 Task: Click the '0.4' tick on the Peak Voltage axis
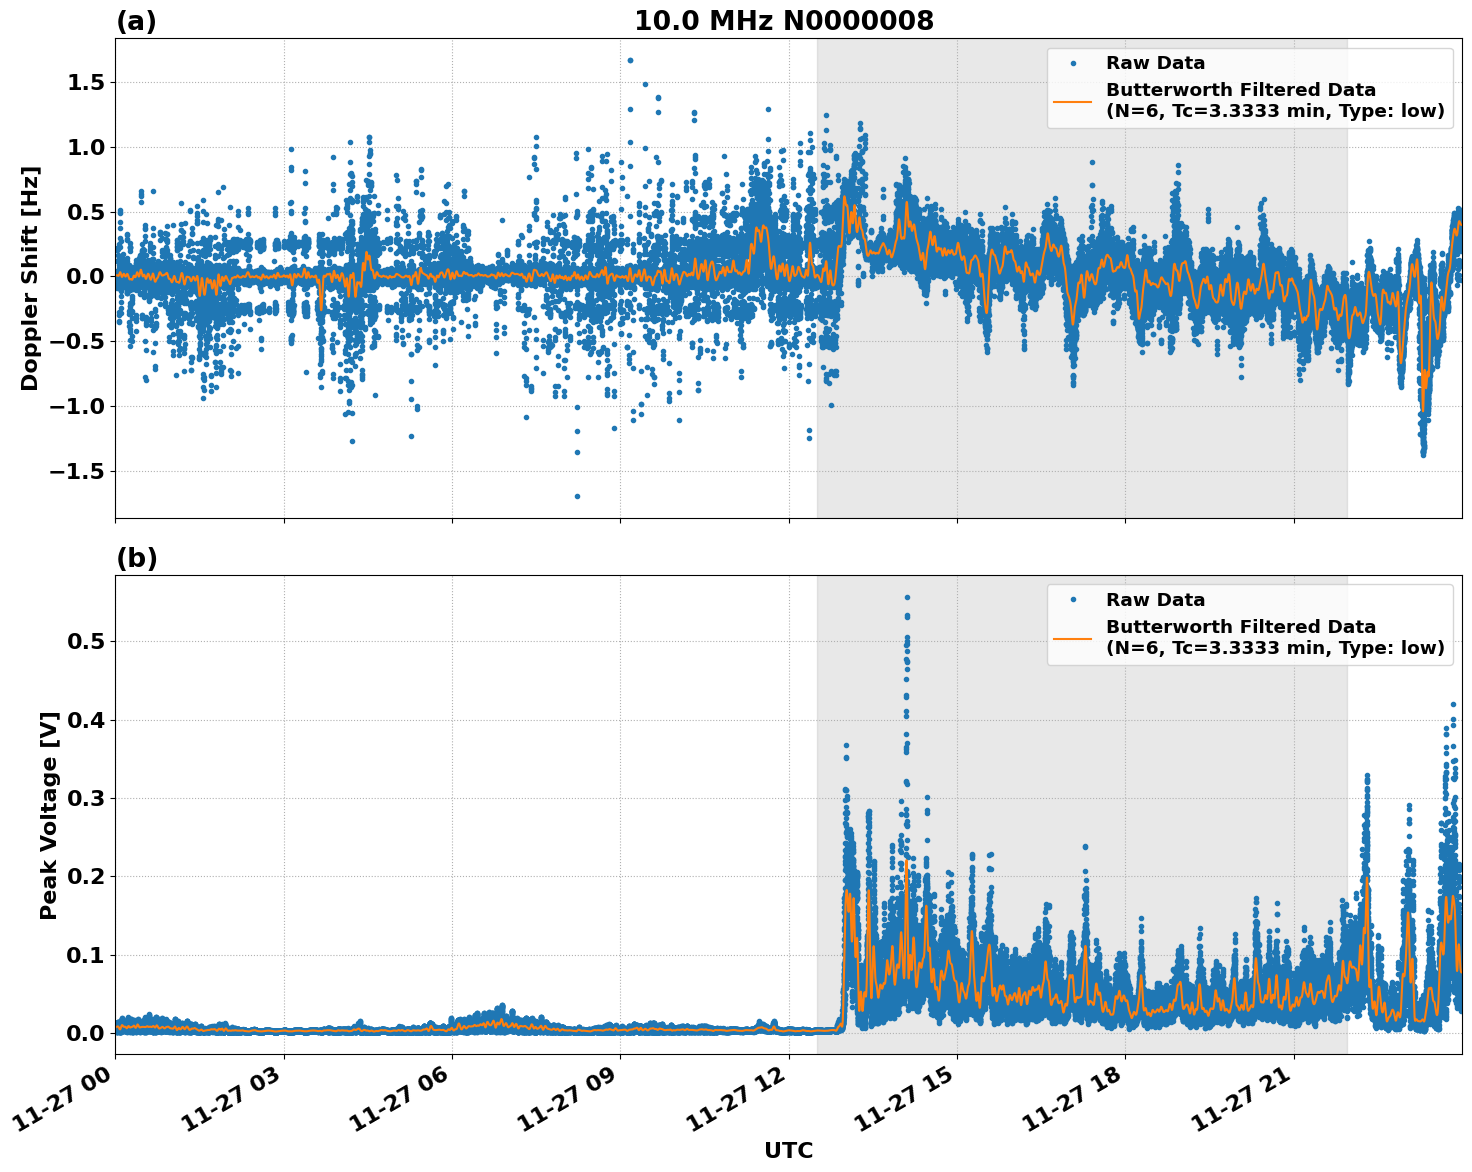86,720
